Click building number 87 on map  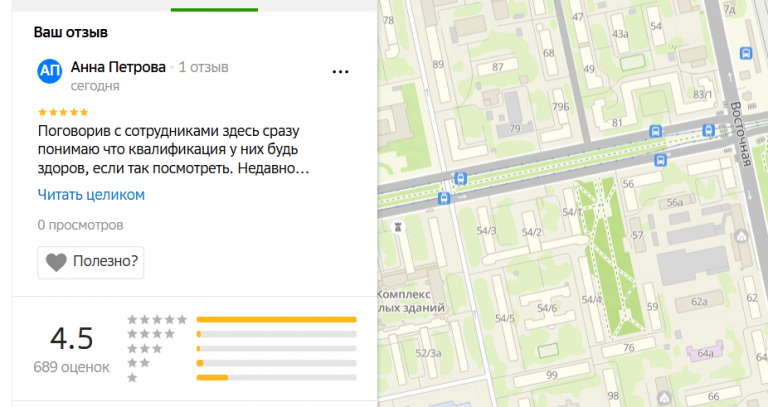498,67
